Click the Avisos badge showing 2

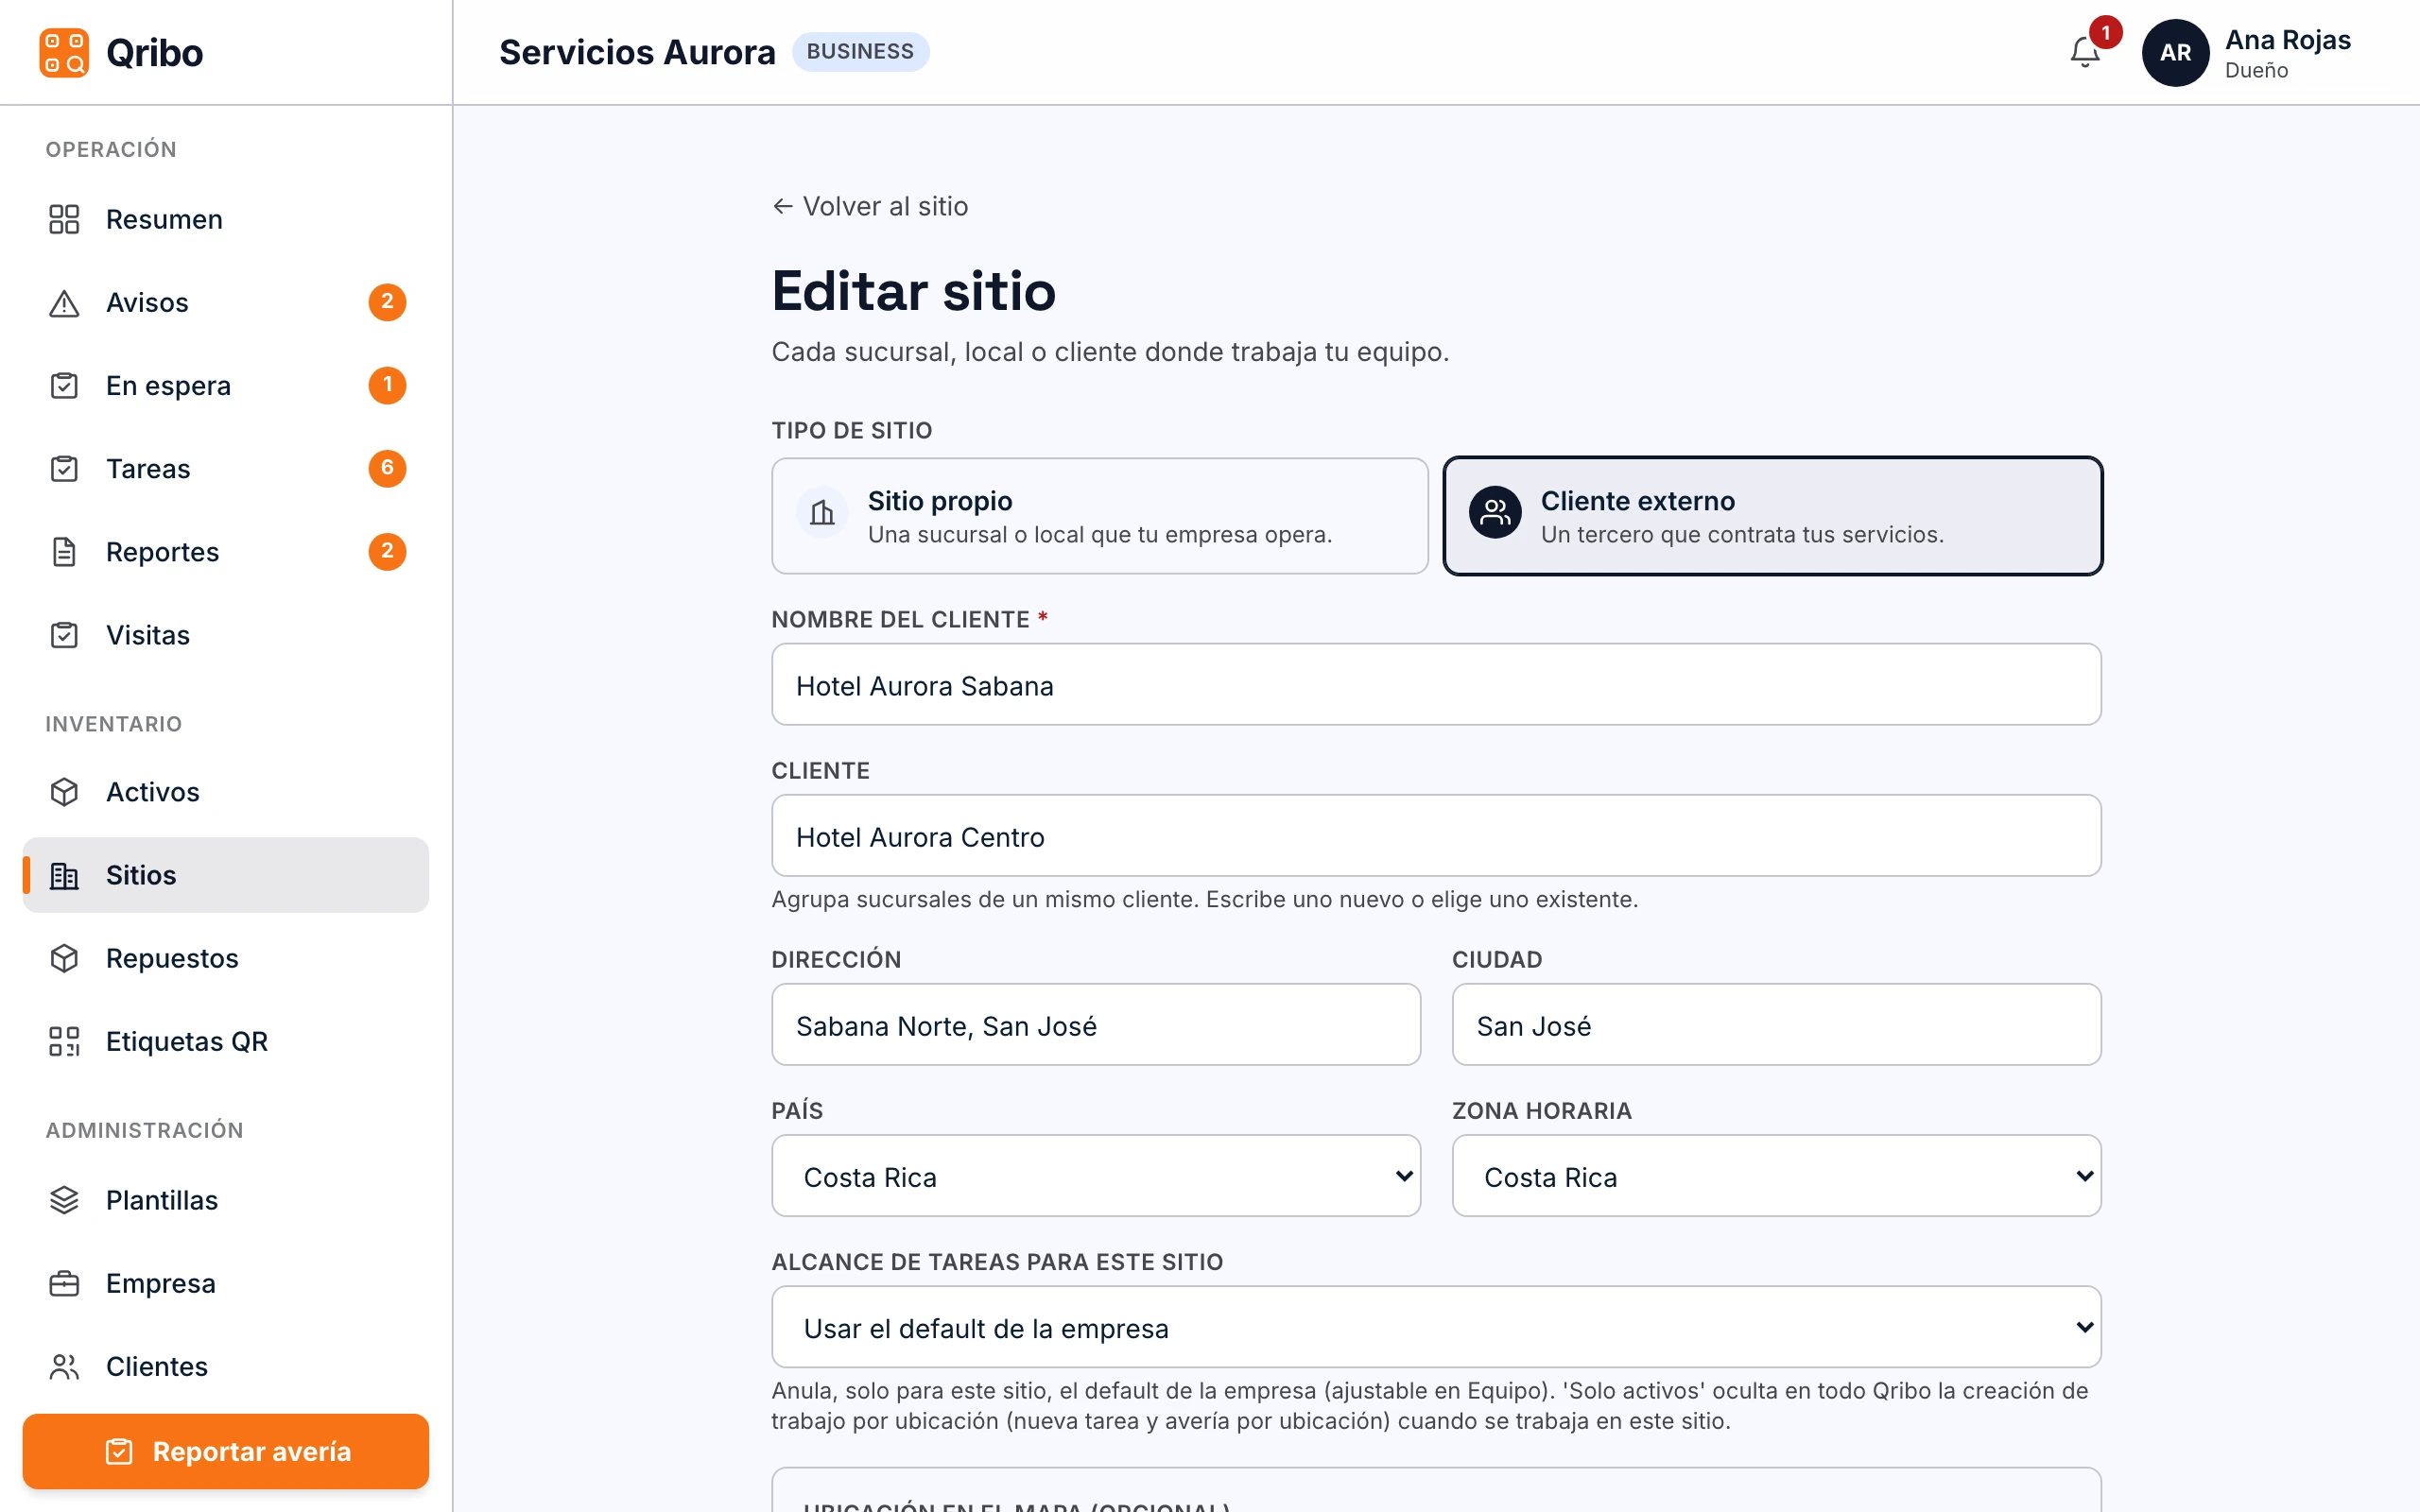387,302
